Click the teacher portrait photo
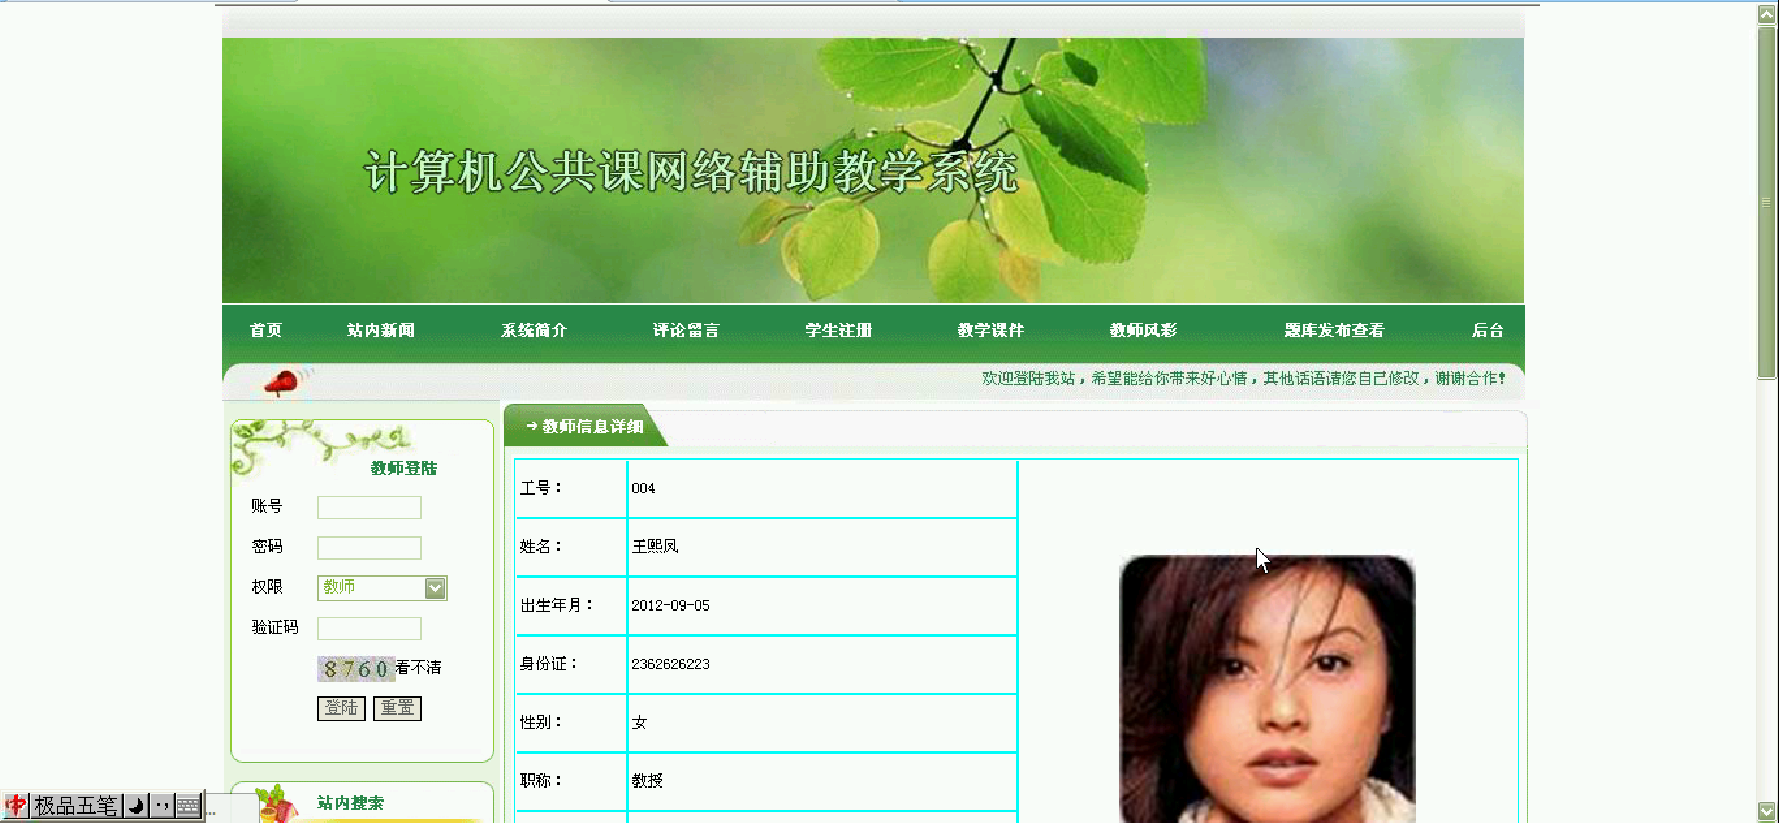Viewport: 1779px width, 823px height. (x=1267, y=689)
